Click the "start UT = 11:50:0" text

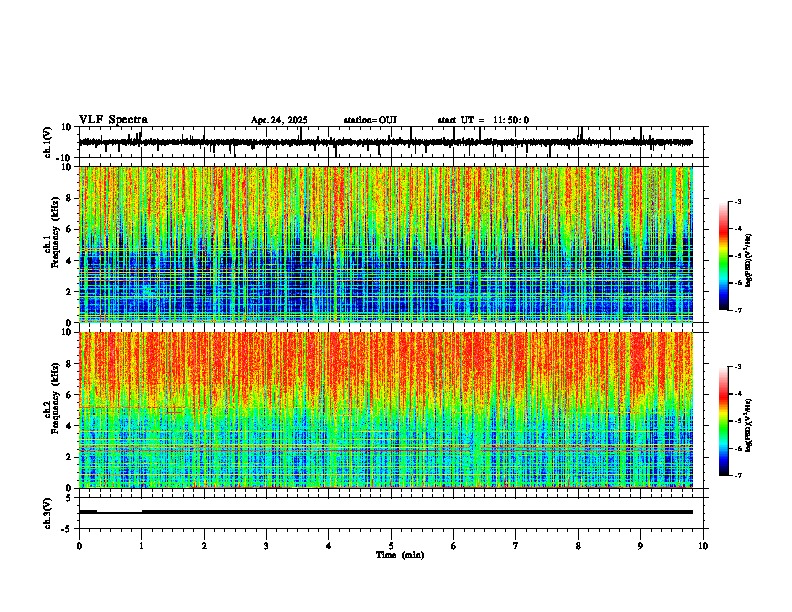(x=483, y=120)
